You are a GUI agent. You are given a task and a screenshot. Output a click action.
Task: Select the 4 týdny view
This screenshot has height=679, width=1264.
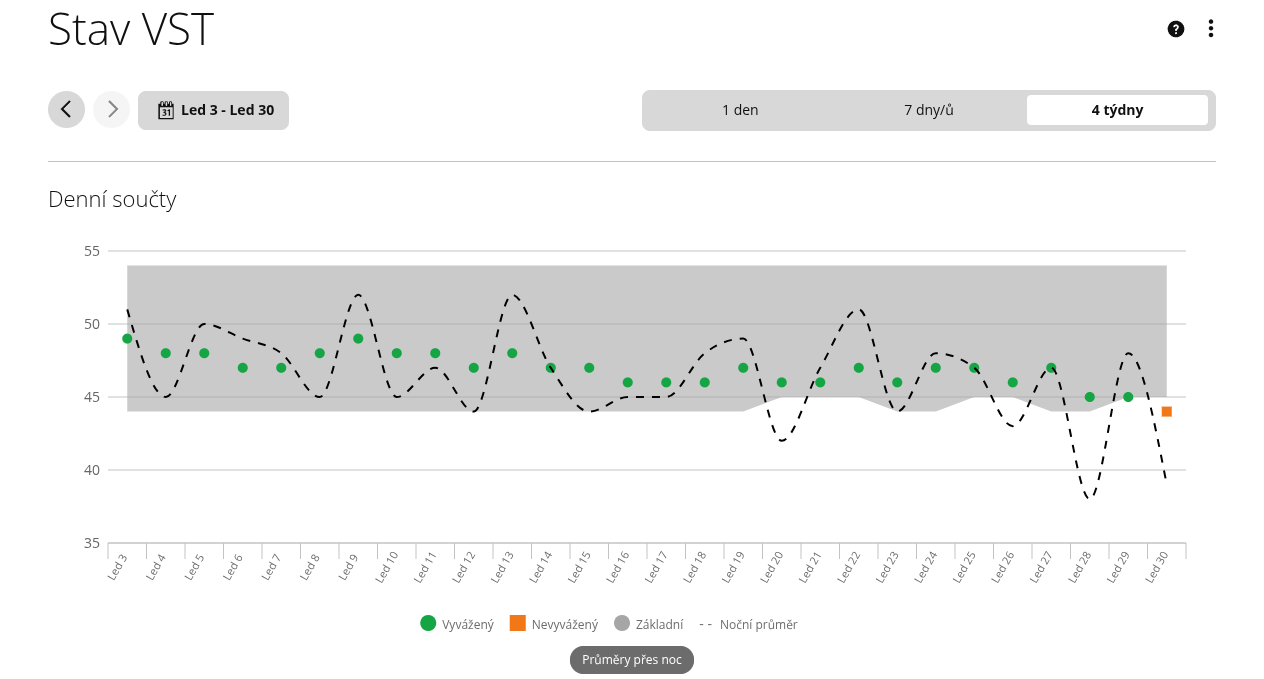pyautogui.click(x=1117, y=110)
